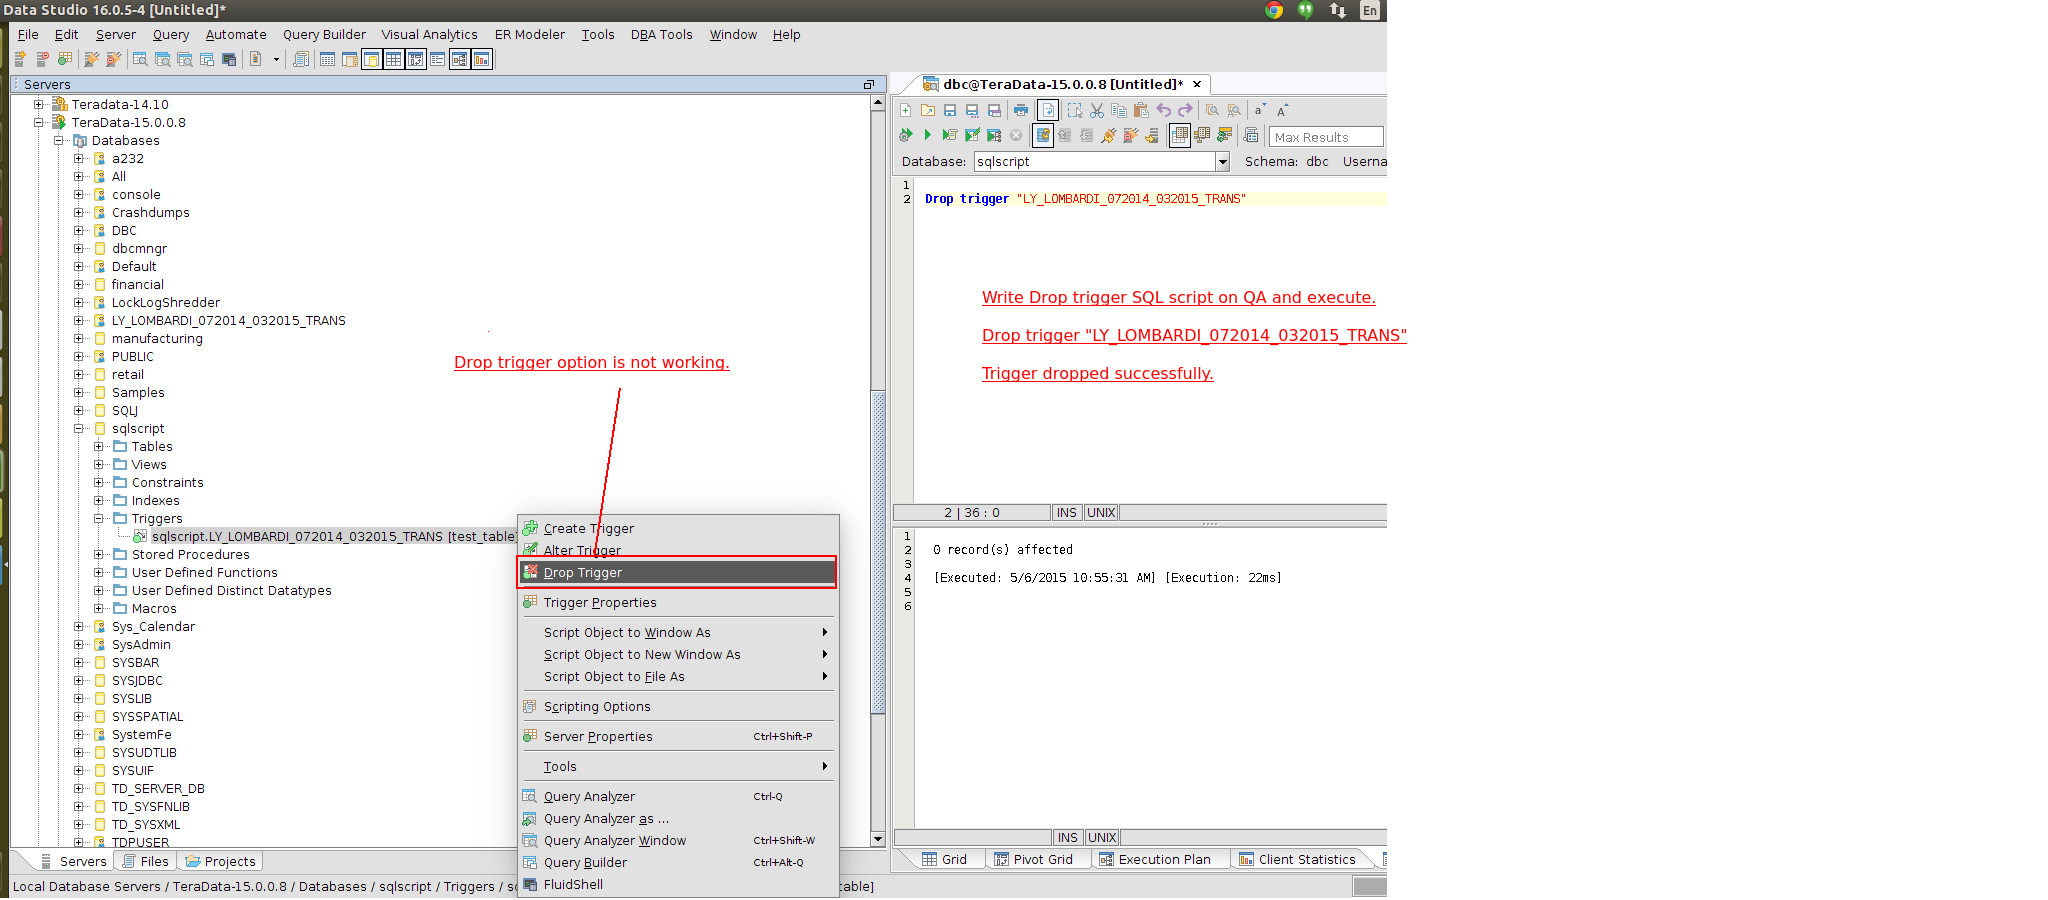
Task: Click the En keyboard language indicator
Action: click(x=1370, y=10)
